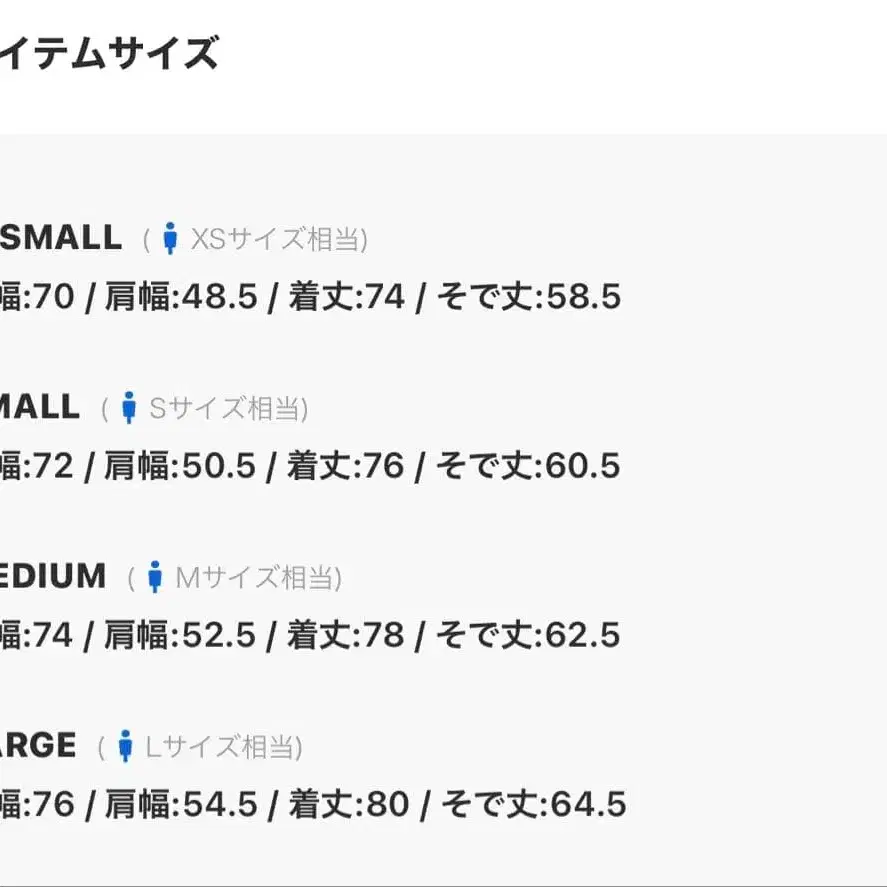
Task: Select the XSMALL size label
Action: (x=60, y=238)
